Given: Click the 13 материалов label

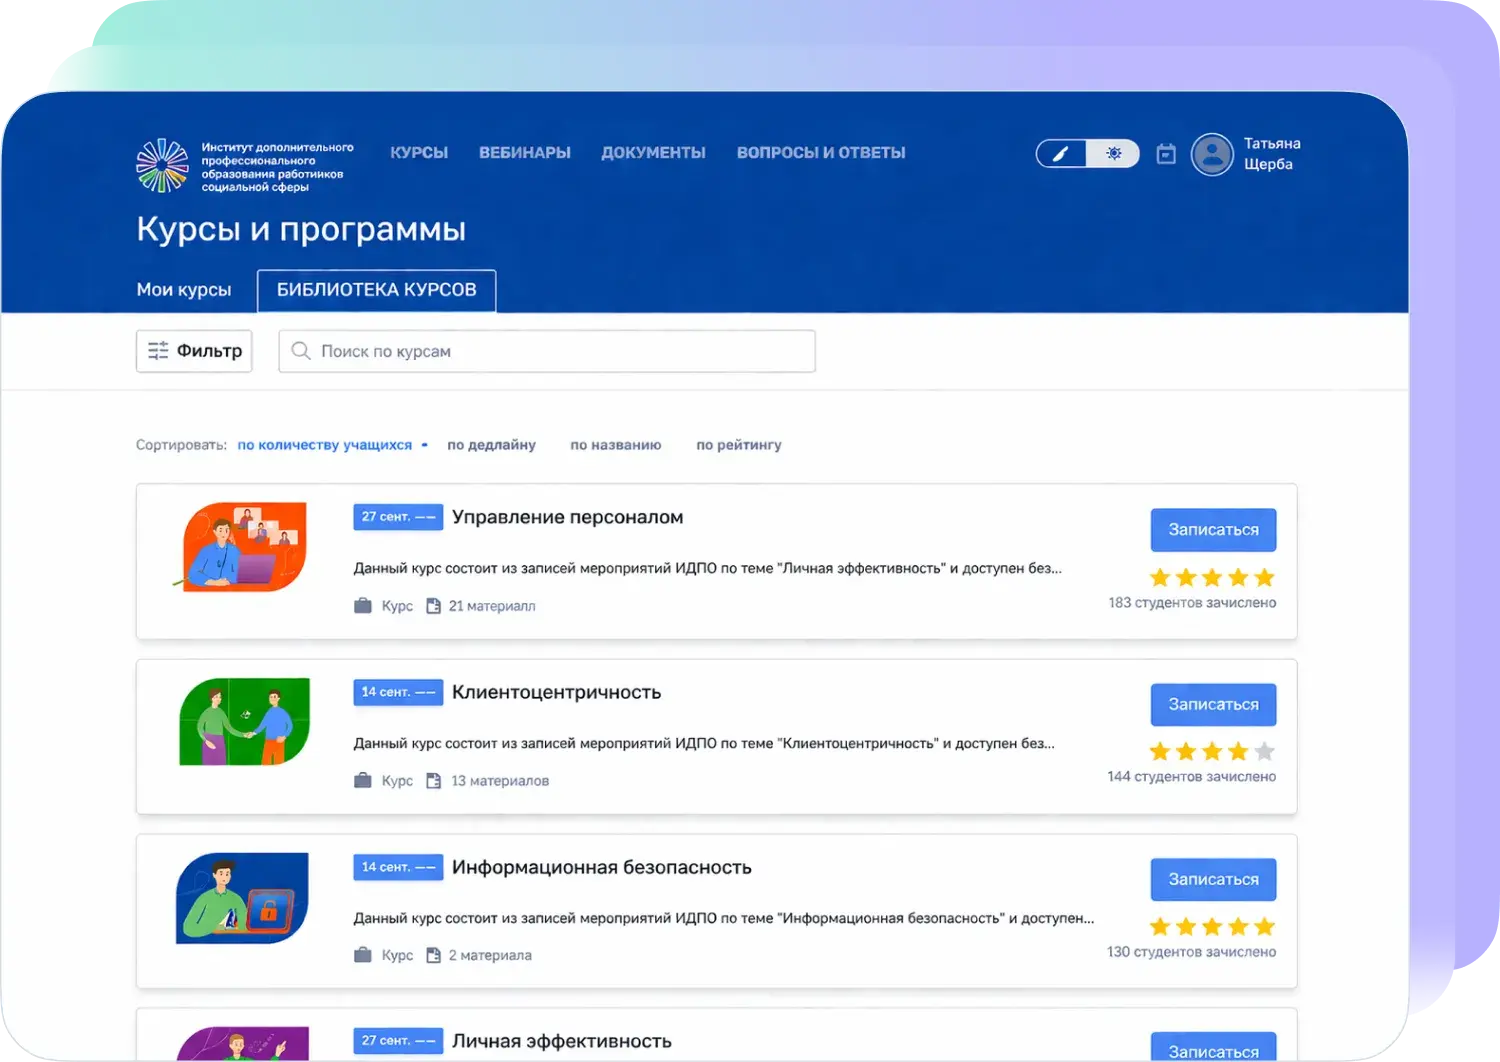Looking at the screenshot, I should 500,781.
